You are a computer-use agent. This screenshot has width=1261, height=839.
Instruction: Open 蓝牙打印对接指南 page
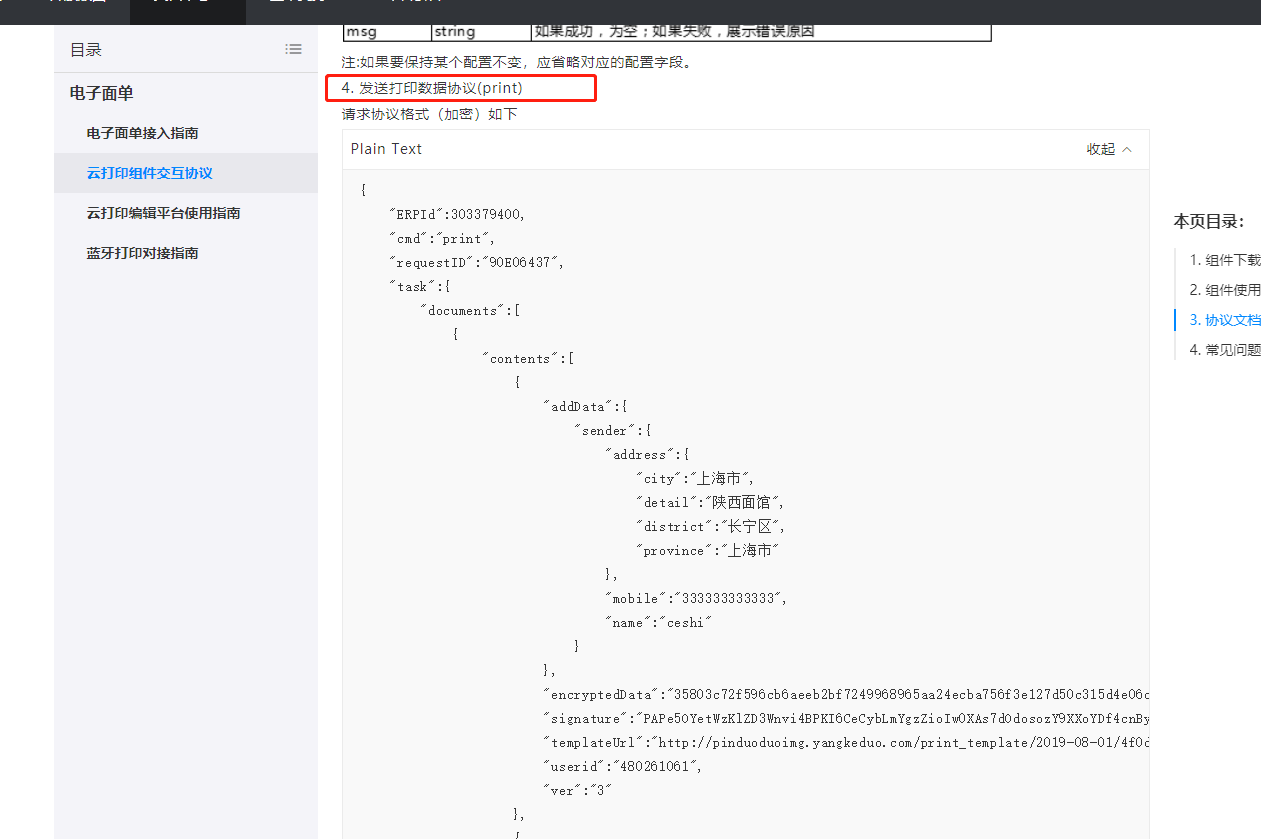click(x=142, y=253)
